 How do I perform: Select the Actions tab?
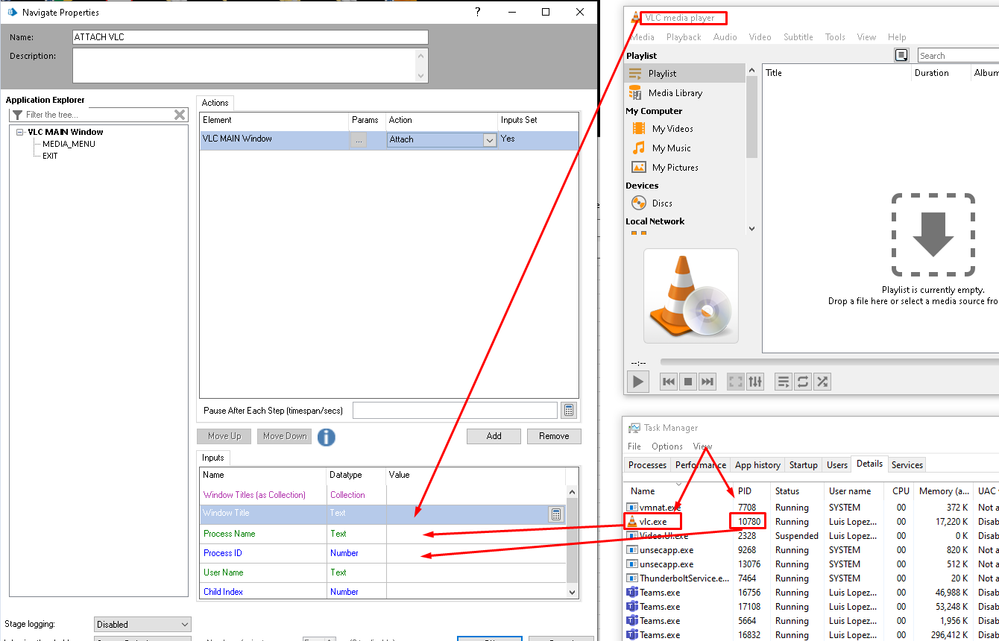215,103
